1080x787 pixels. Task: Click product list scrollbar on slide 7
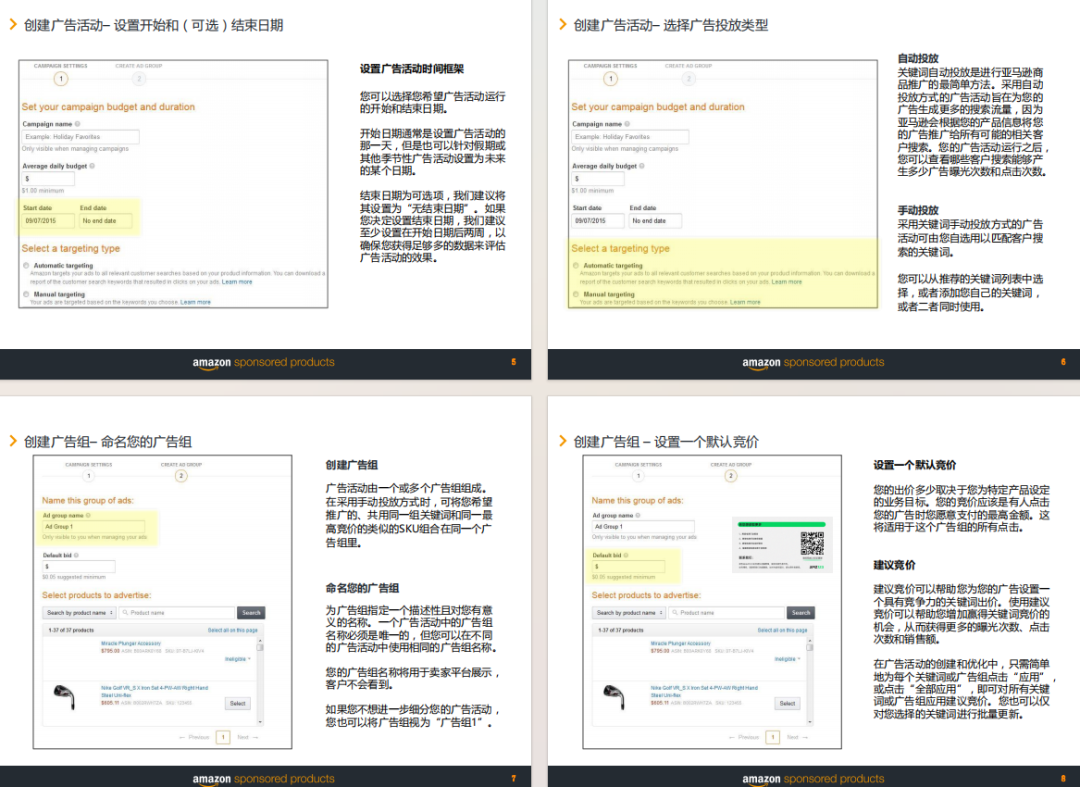260,682
